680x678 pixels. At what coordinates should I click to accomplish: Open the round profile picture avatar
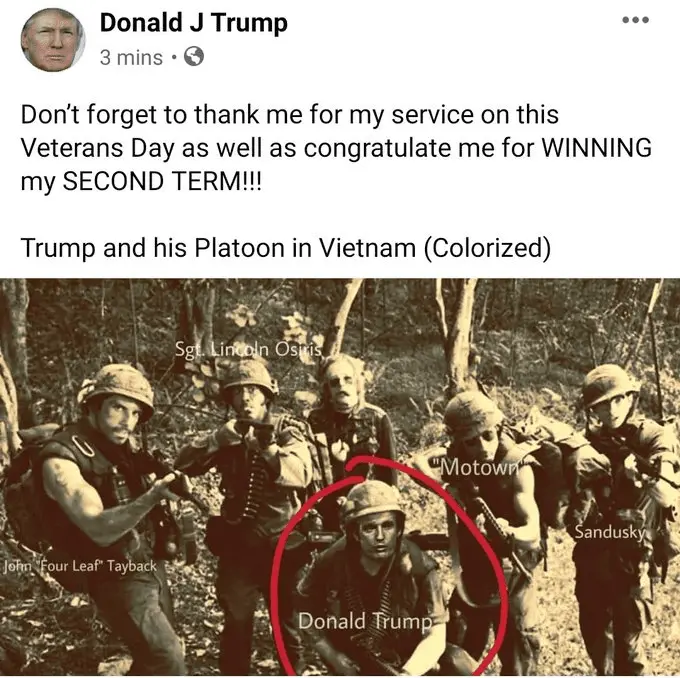click(x=53, y=40)
